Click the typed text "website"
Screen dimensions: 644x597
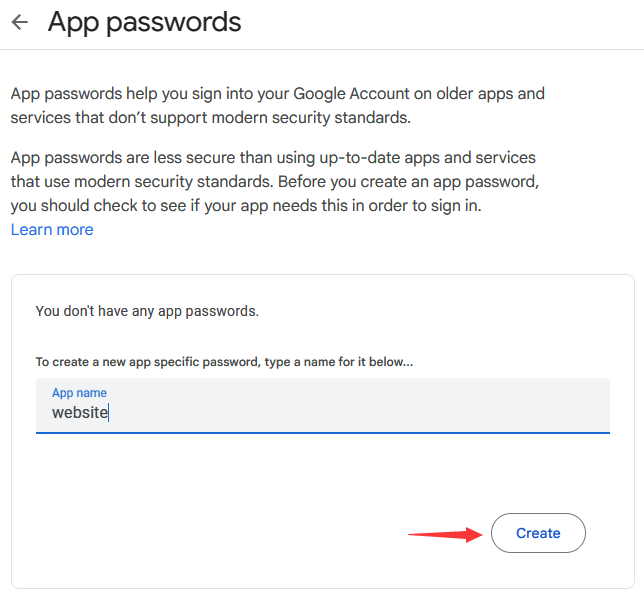[x=80, y=412]
